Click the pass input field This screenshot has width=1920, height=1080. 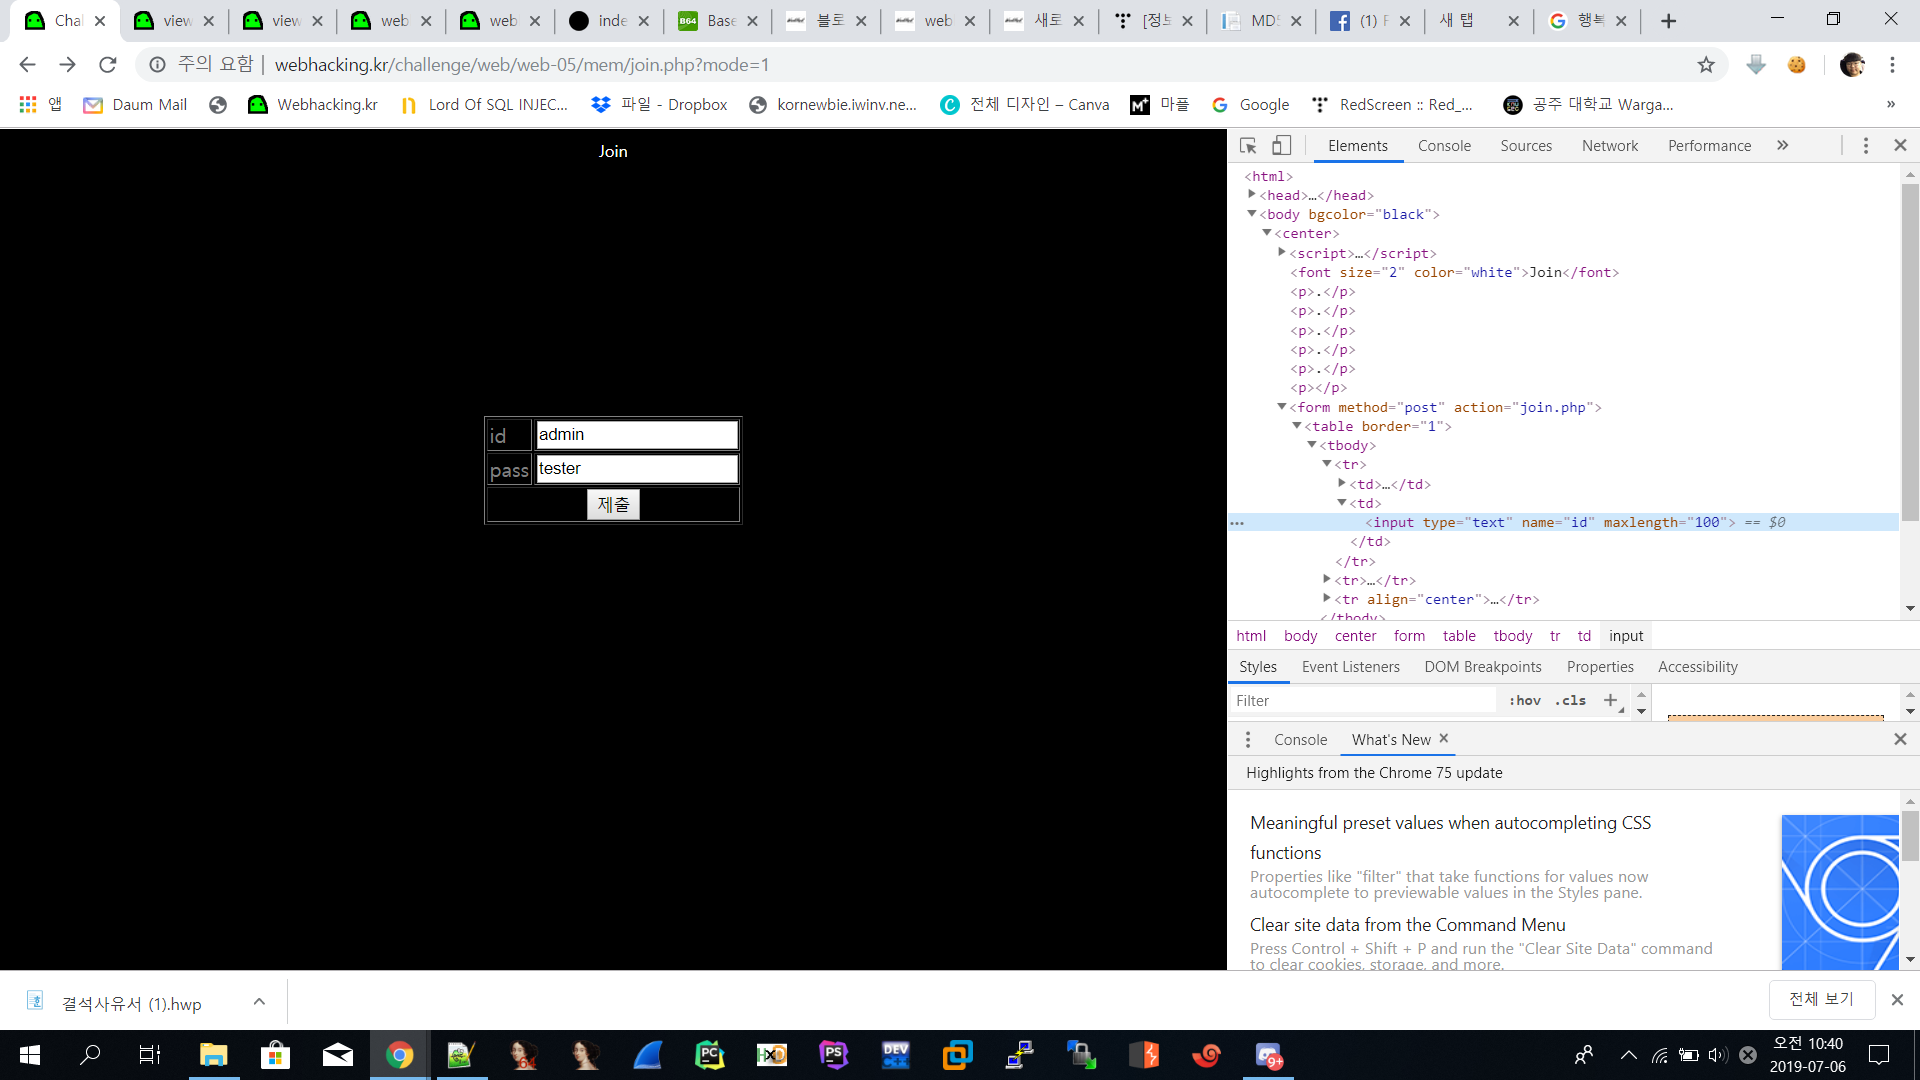pos(637,469)
